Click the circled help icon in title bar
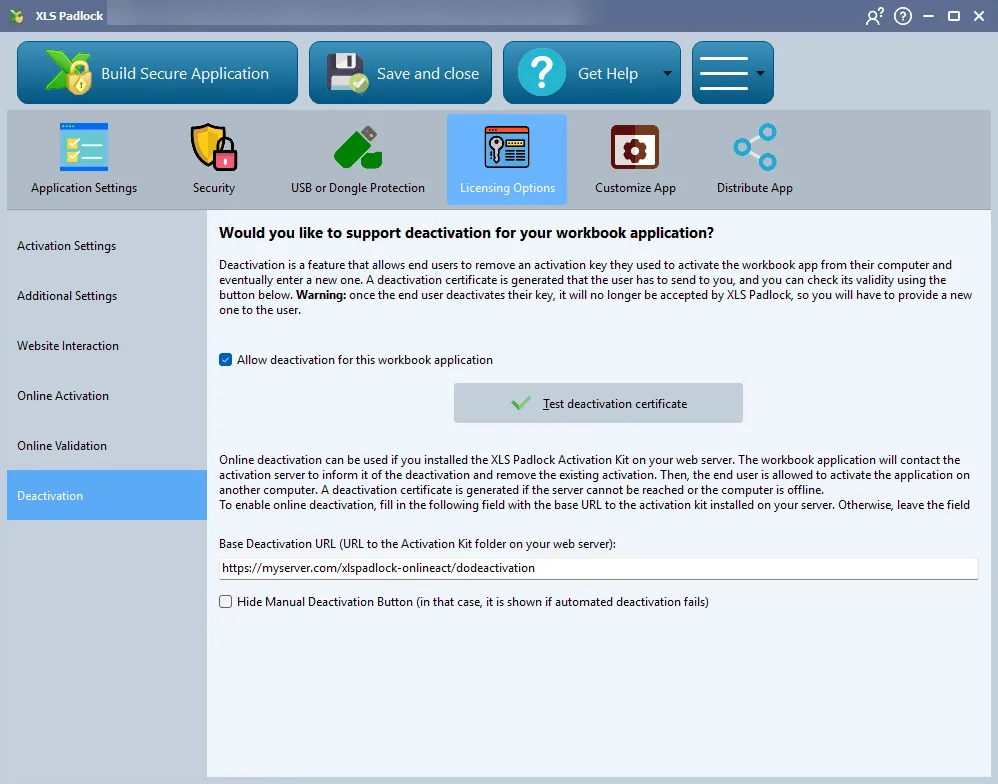The image size is (998, 784). point(903,16)
